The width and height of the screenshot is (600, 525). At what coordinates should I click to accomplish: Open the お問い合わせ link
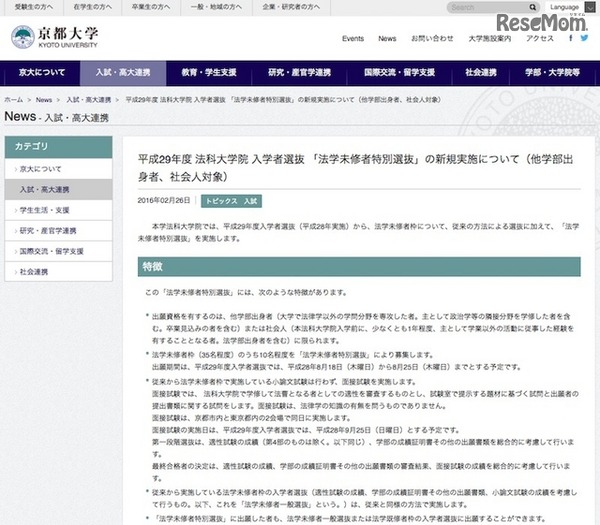(x=432, y=39)
